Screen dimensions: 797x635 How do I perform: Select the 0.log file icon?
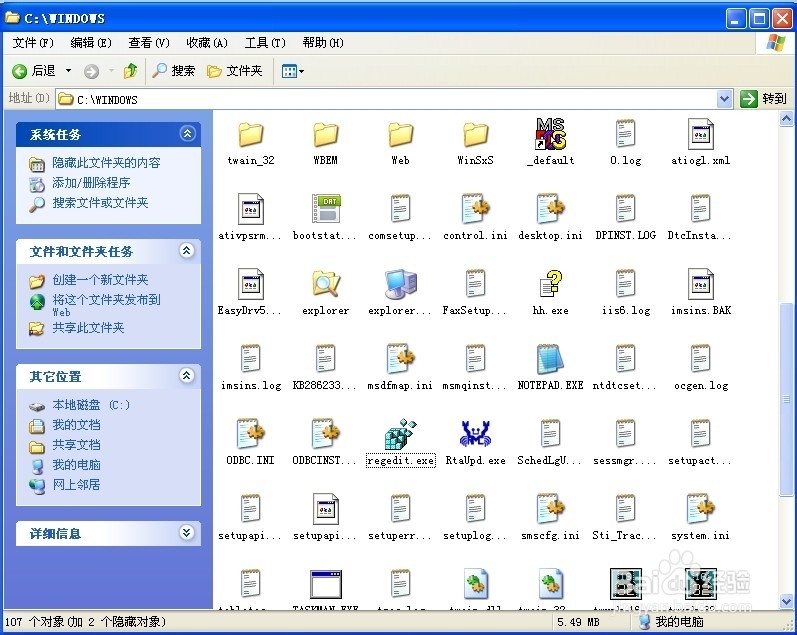pos(626,134)
